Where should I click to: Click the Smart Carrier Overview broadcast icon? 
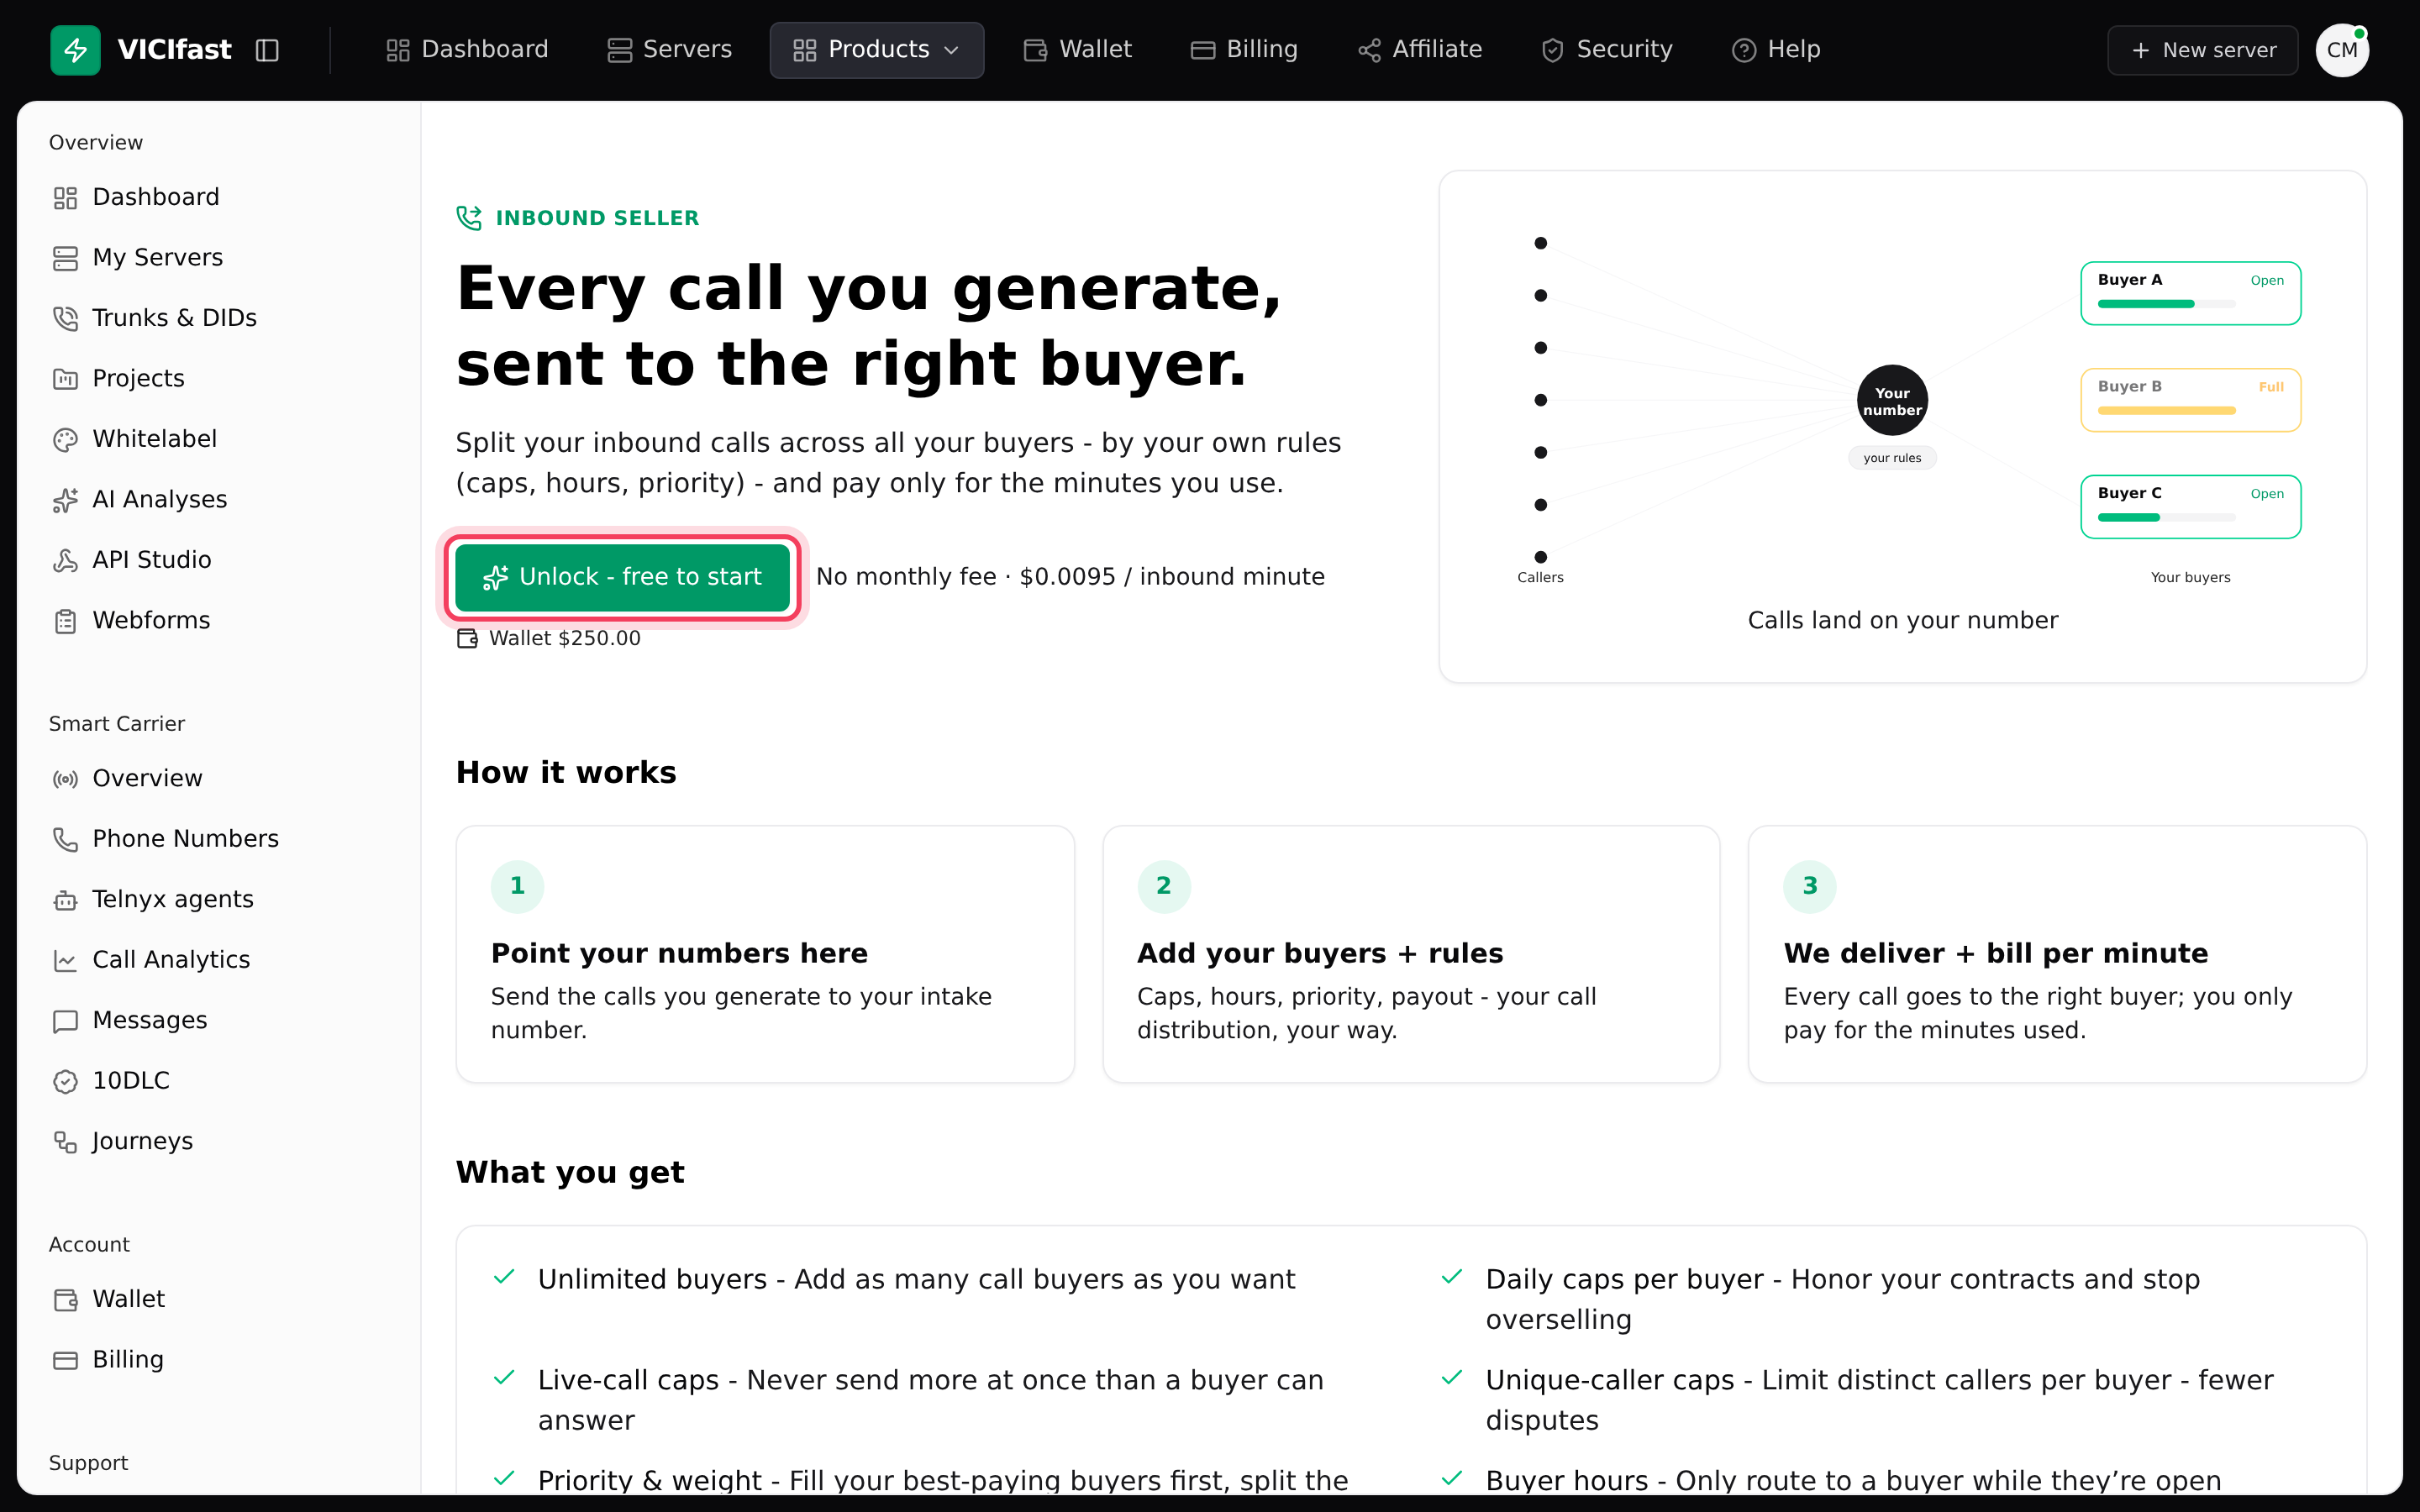pos(65,779)
